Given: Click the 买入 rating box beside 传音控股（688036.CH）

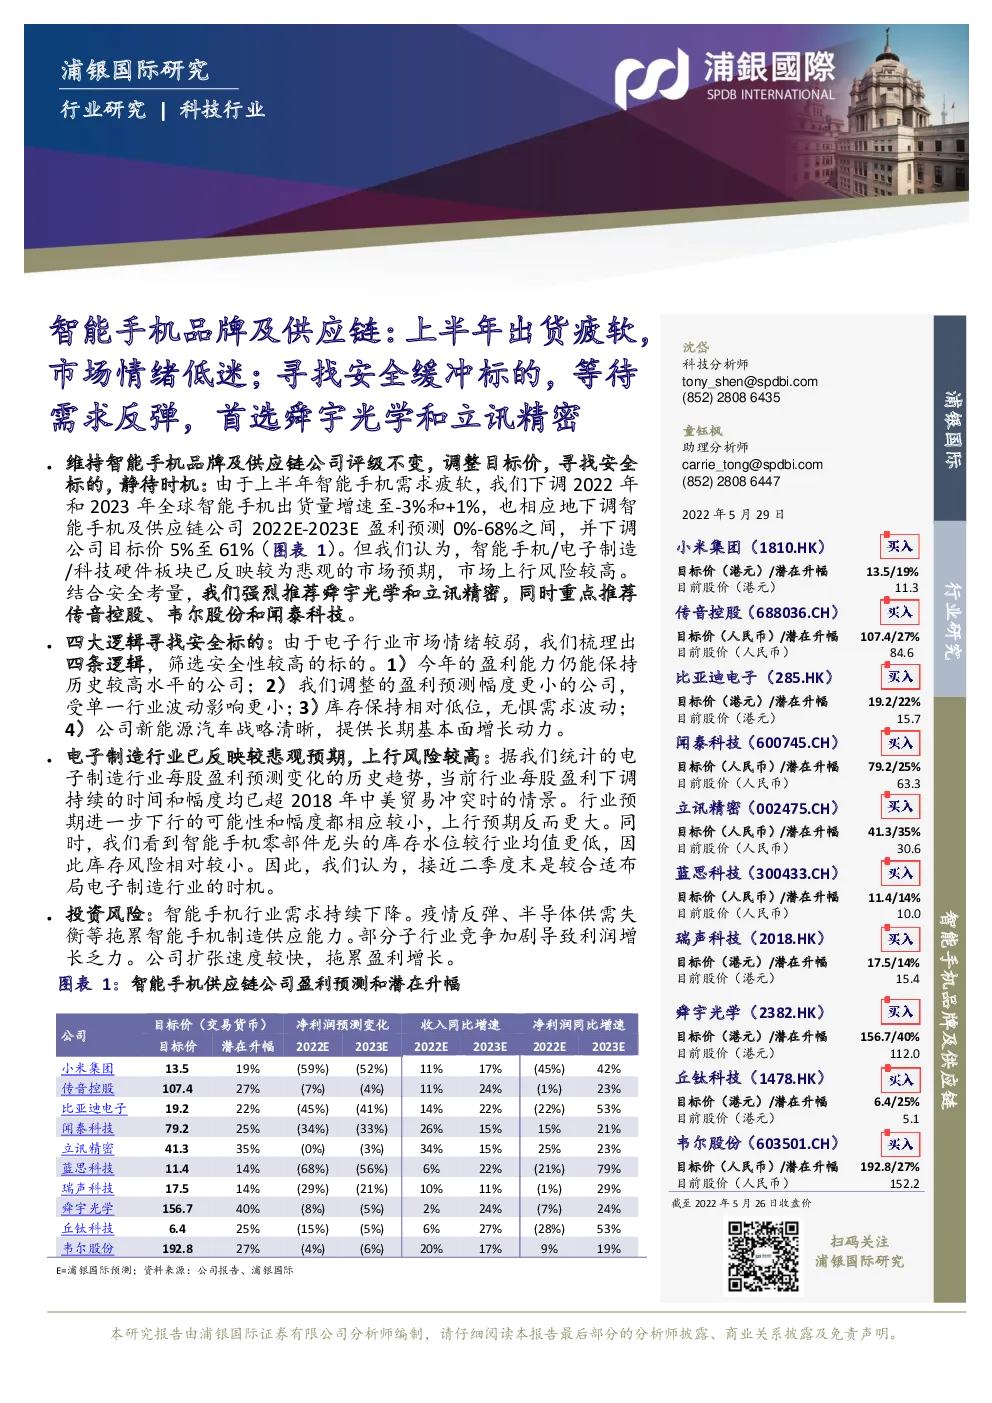Looking at the screenshot, I should pos(899,612).
